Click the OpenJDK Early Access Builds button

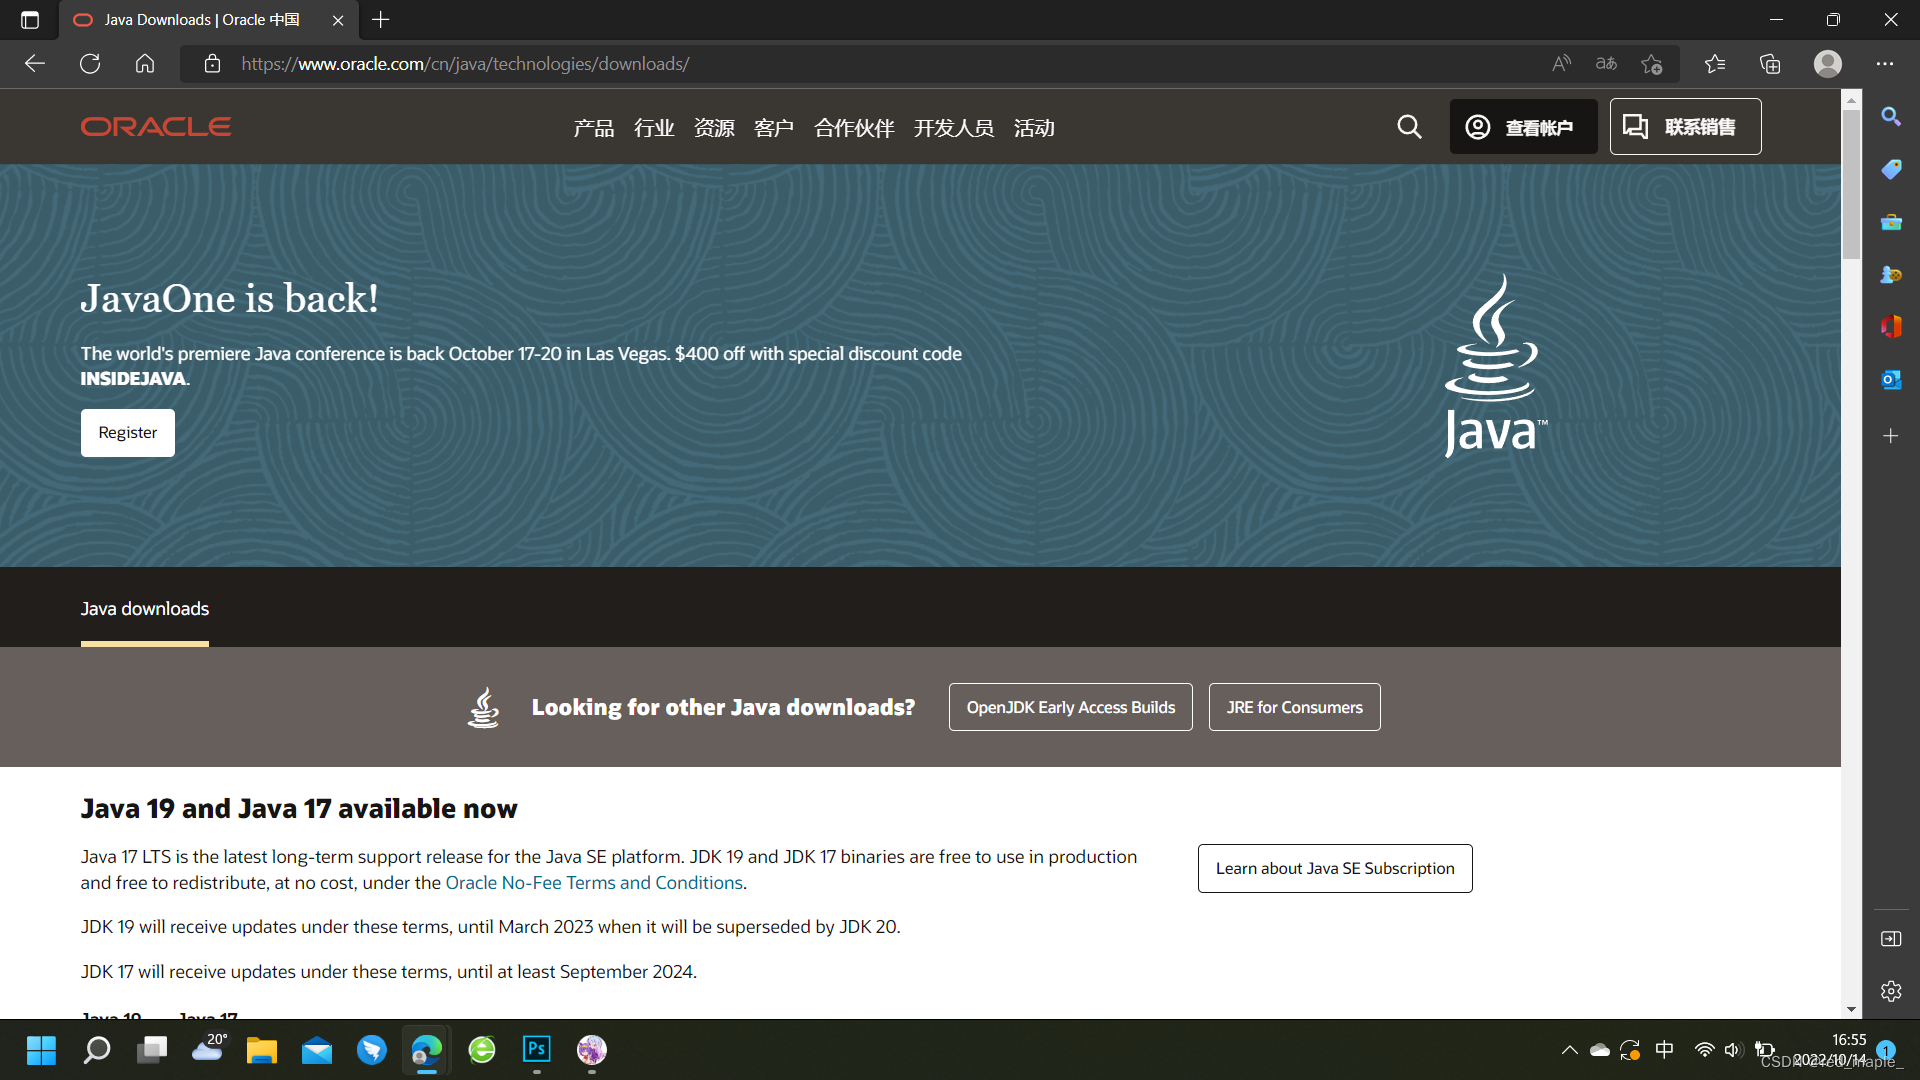point(1070,707)
